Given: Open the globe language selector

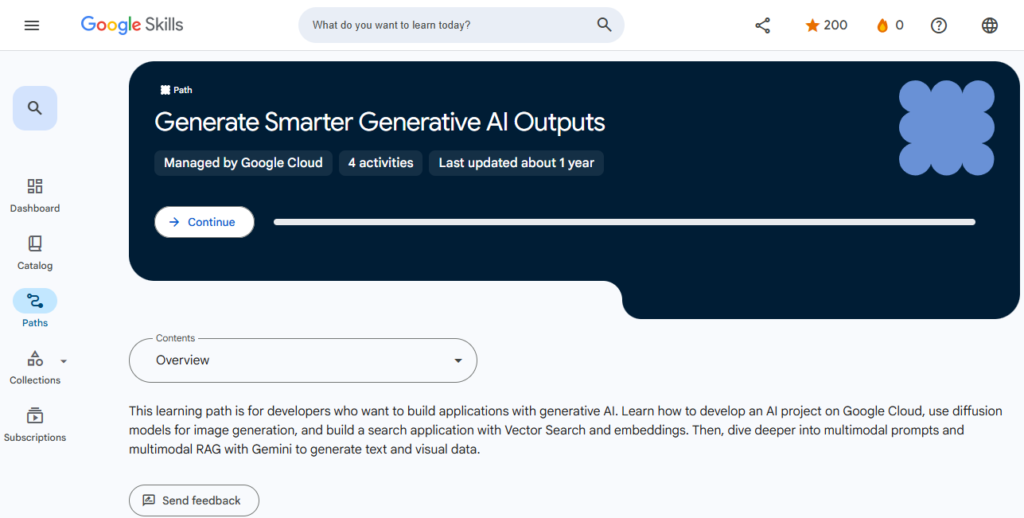Looking at the screenshot, I should pyautogui.click(x=989, y=25).
